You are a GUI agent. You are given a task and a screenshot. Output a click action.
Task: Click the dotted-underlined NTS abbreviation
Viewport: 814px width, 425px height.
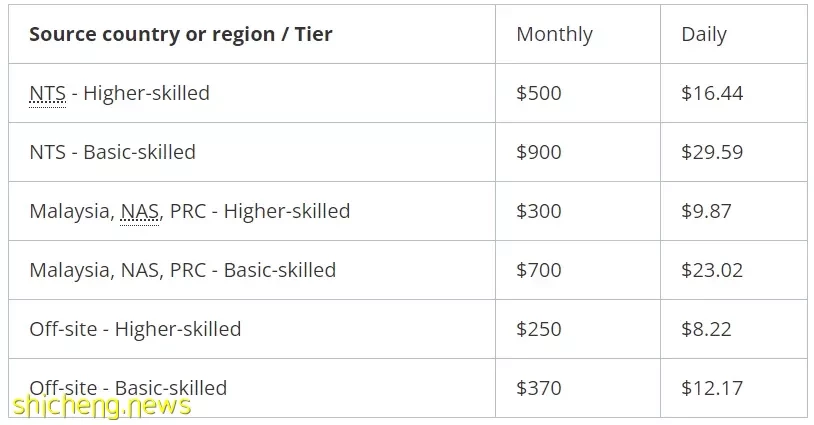pyautogui.click(x=48, y=93)
